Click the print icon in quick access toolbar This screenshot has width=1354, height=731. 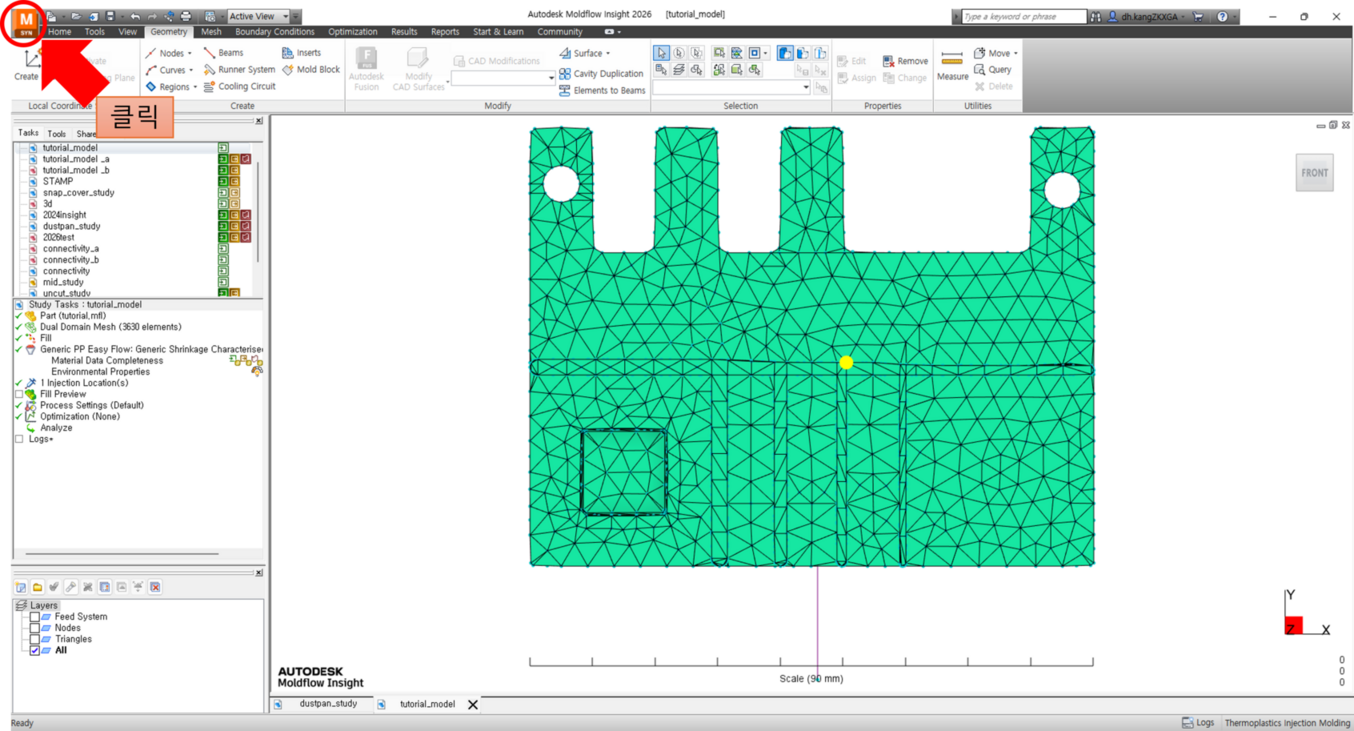point(185,17)
